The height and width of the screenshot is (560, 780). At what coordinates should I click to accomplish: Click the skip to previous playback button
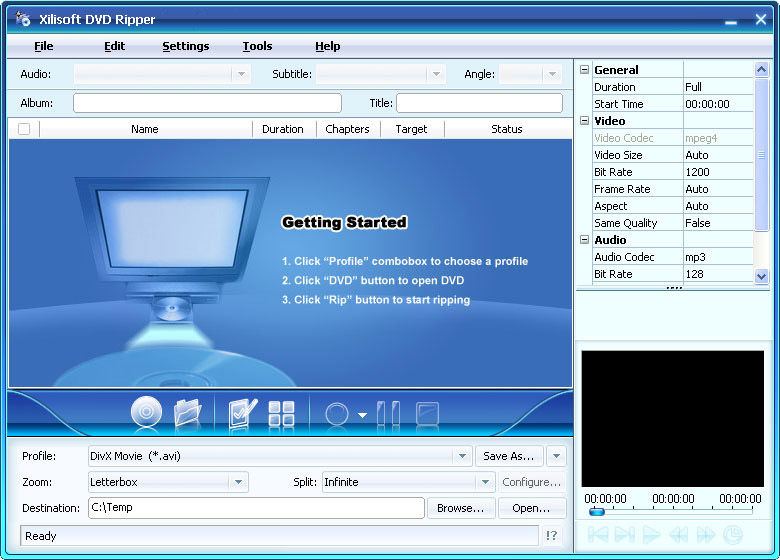[x=598, y=535]
